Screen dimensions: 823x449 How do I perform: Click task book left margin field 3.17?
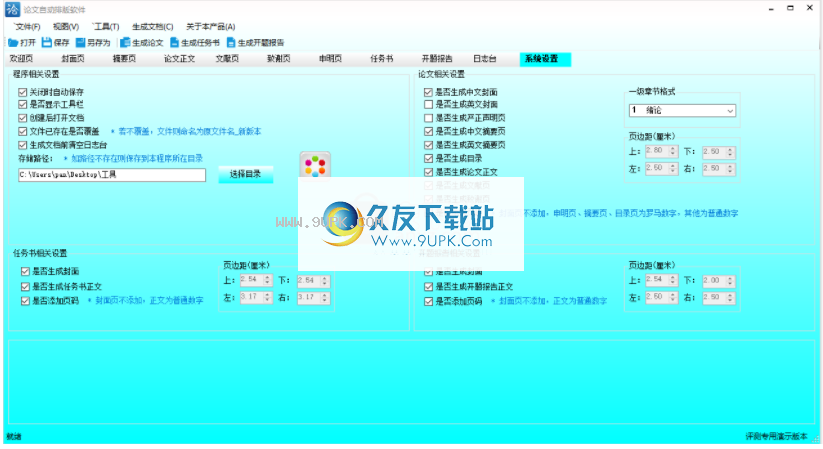click(256, 298)
